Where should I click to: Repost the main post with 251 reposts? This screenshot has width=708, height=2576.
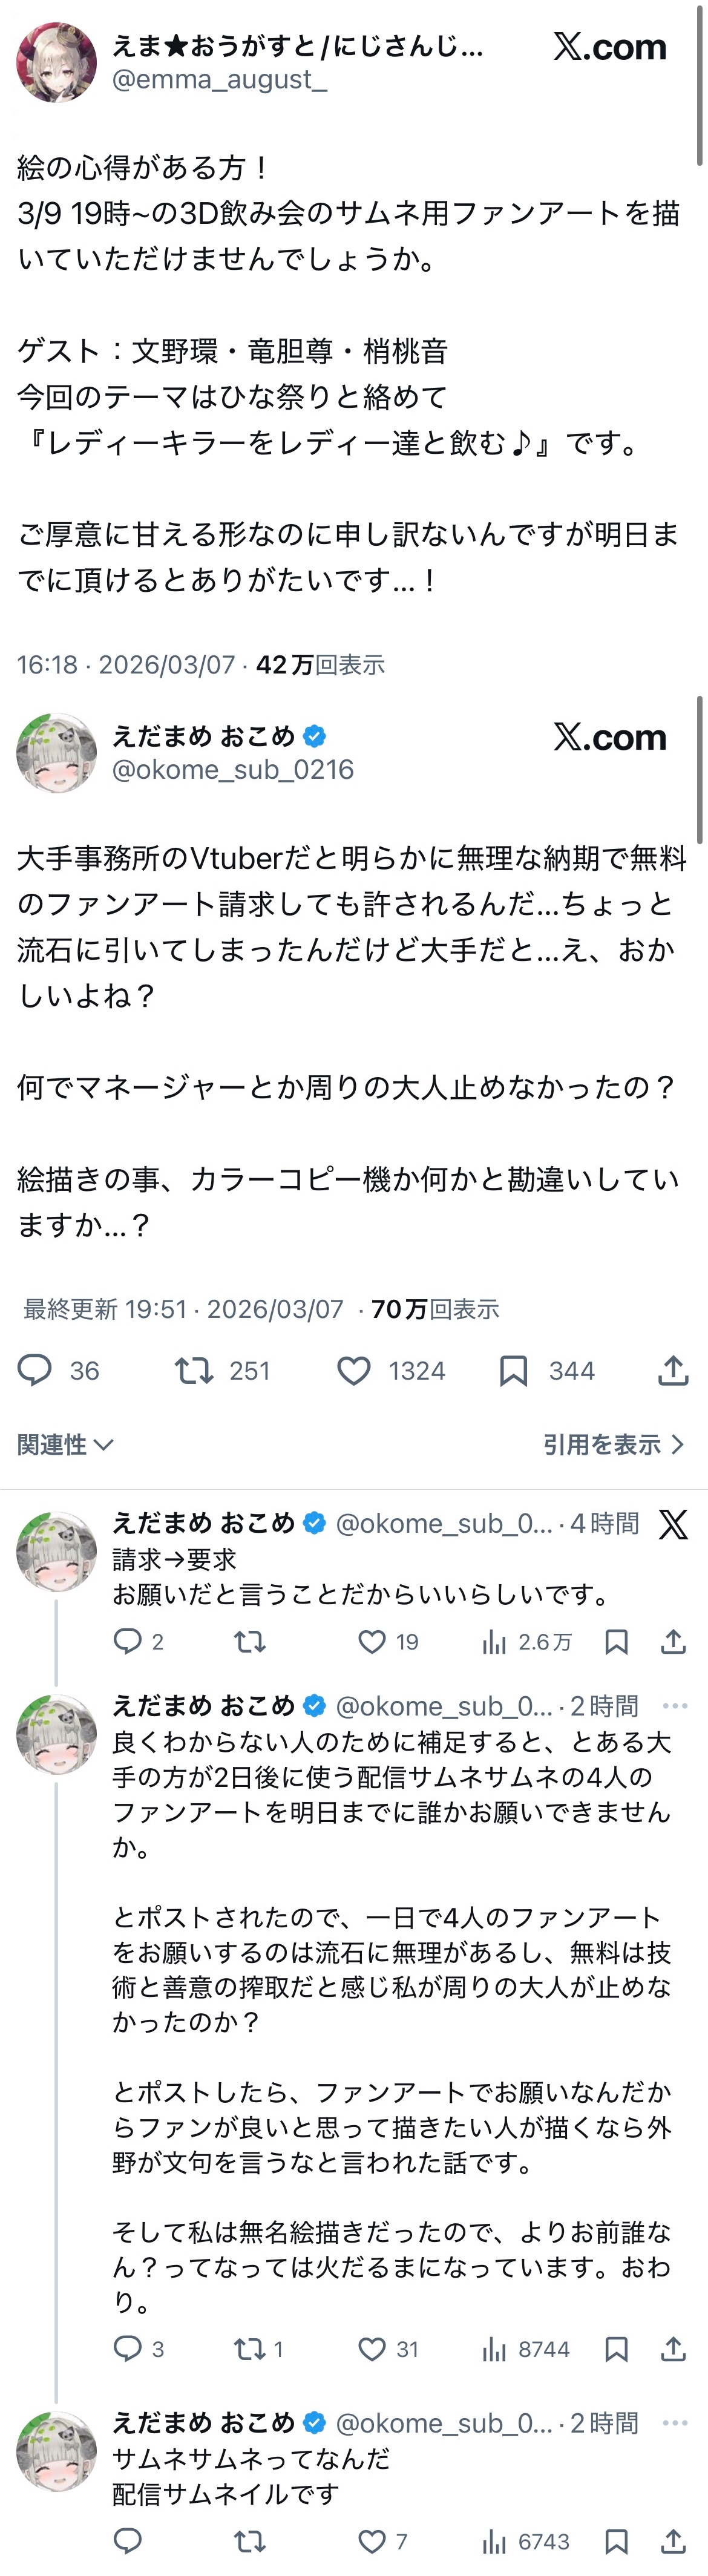coord(194,1370)
